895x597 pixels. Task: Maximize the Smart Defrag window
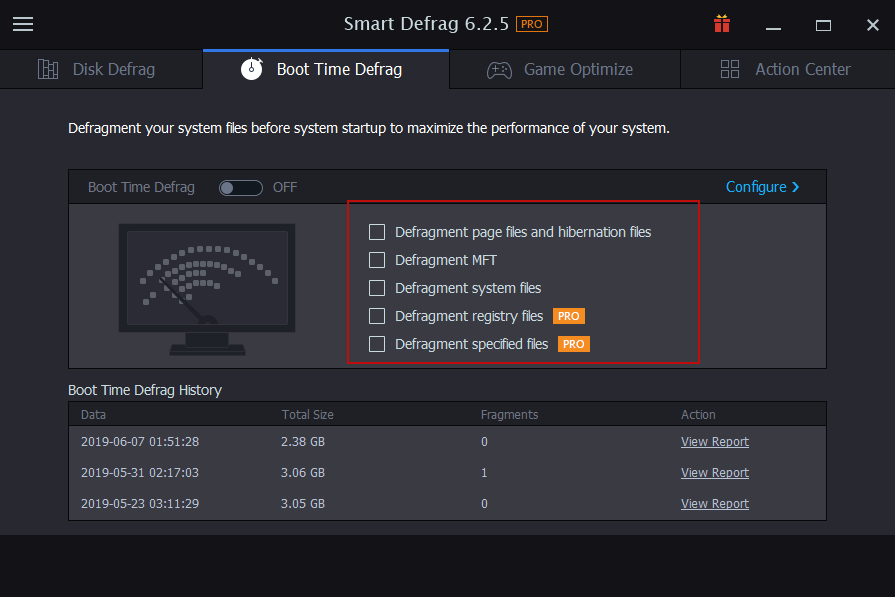pos(823,25)
